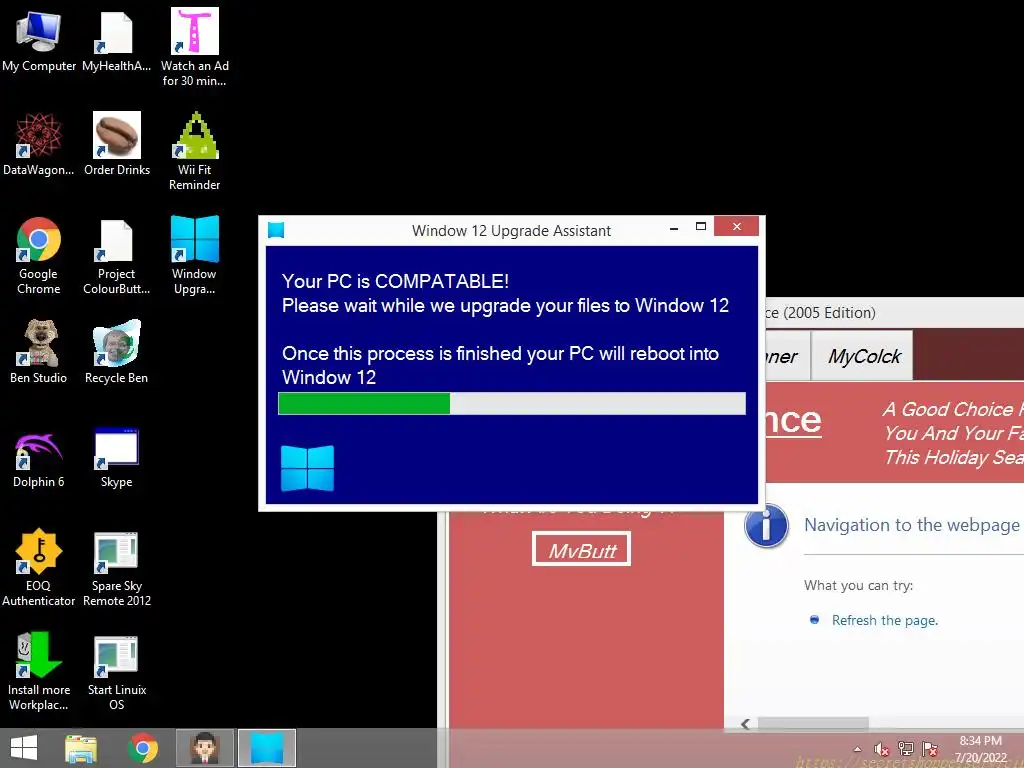Select Watch an Ad for 30 min shortcut
The width and height of the screenshot is (1024, 768).
tap(195, 48)
